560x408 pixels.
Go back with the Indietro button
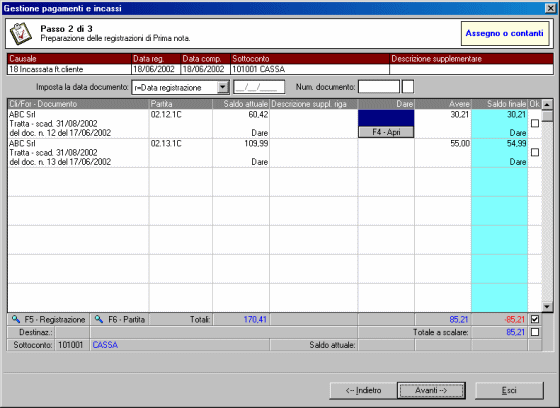coord(363,390)
